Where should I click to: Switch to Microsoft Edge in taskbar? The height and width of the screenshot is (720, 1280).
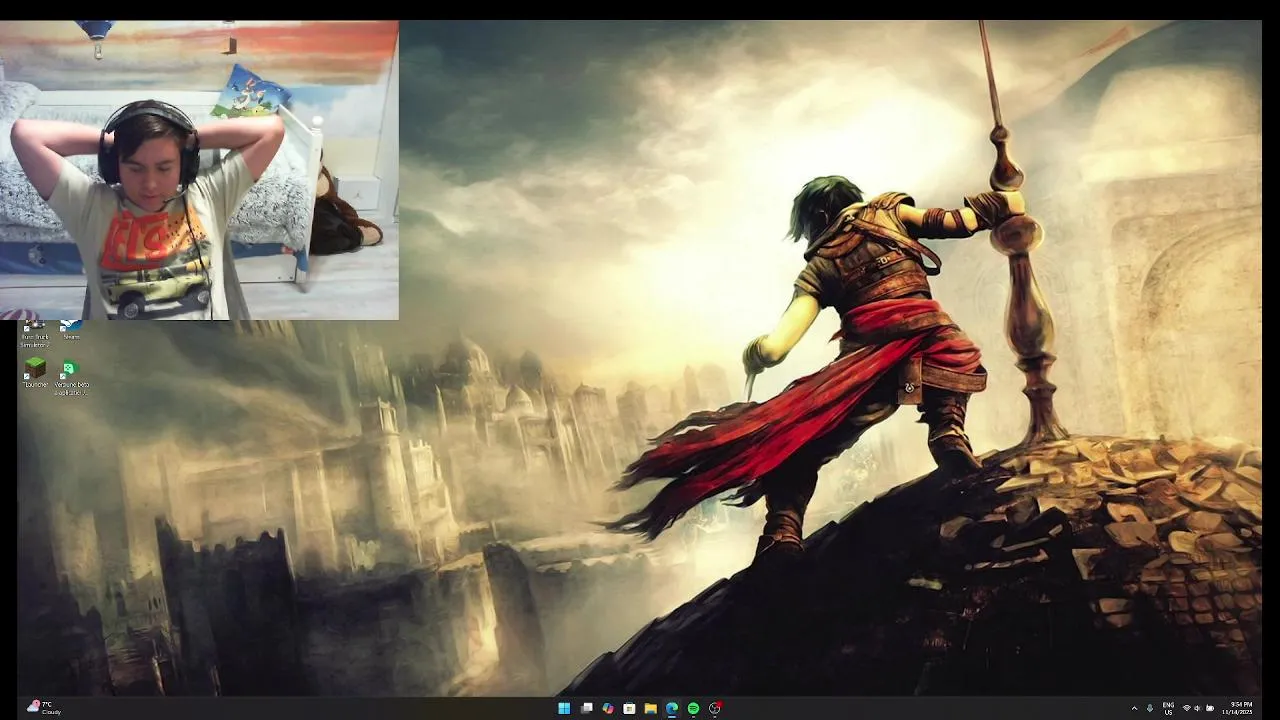pos(672,708)
